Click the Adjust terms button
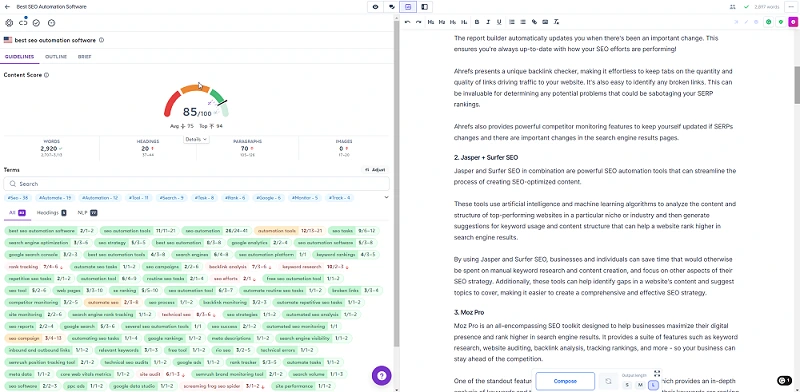800x392 pixels. [x=375, y=170]
